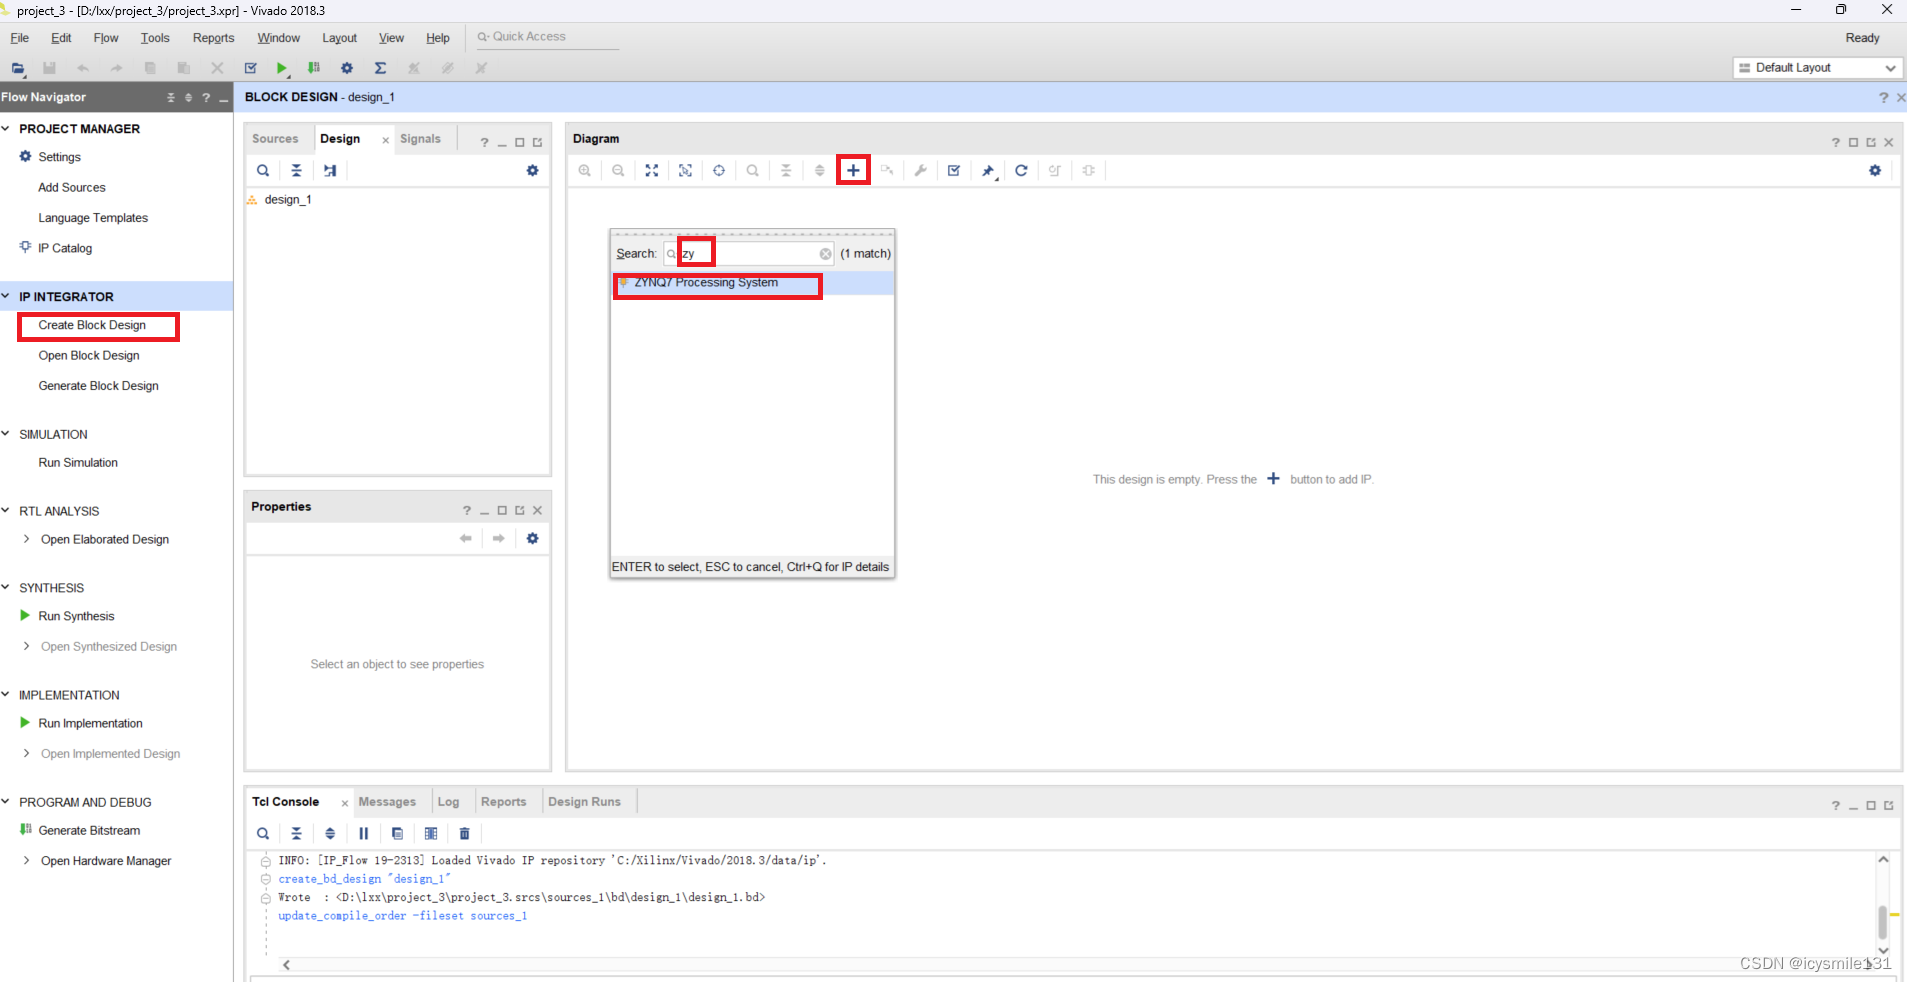Open the Reports menu
Screen dimensions: 1907x982
tap(214, 38)
